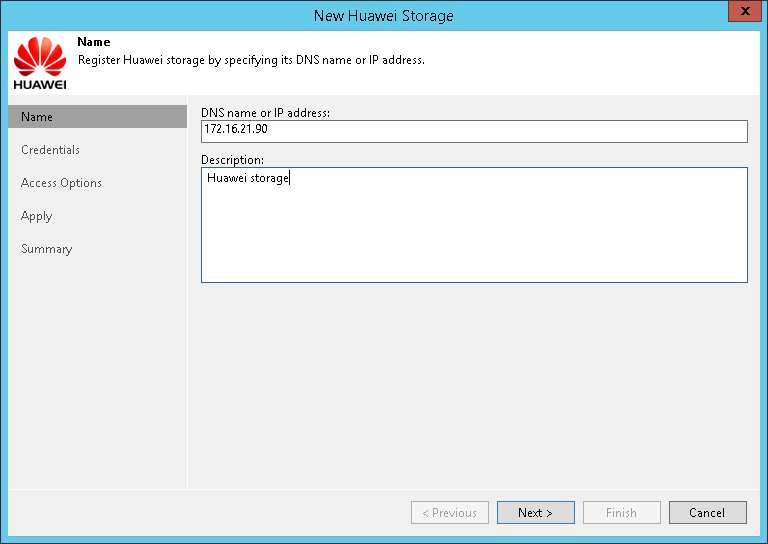Click the New Huawei Storage title bar
This screenshot has height=544, width=768.
[383, 15]
